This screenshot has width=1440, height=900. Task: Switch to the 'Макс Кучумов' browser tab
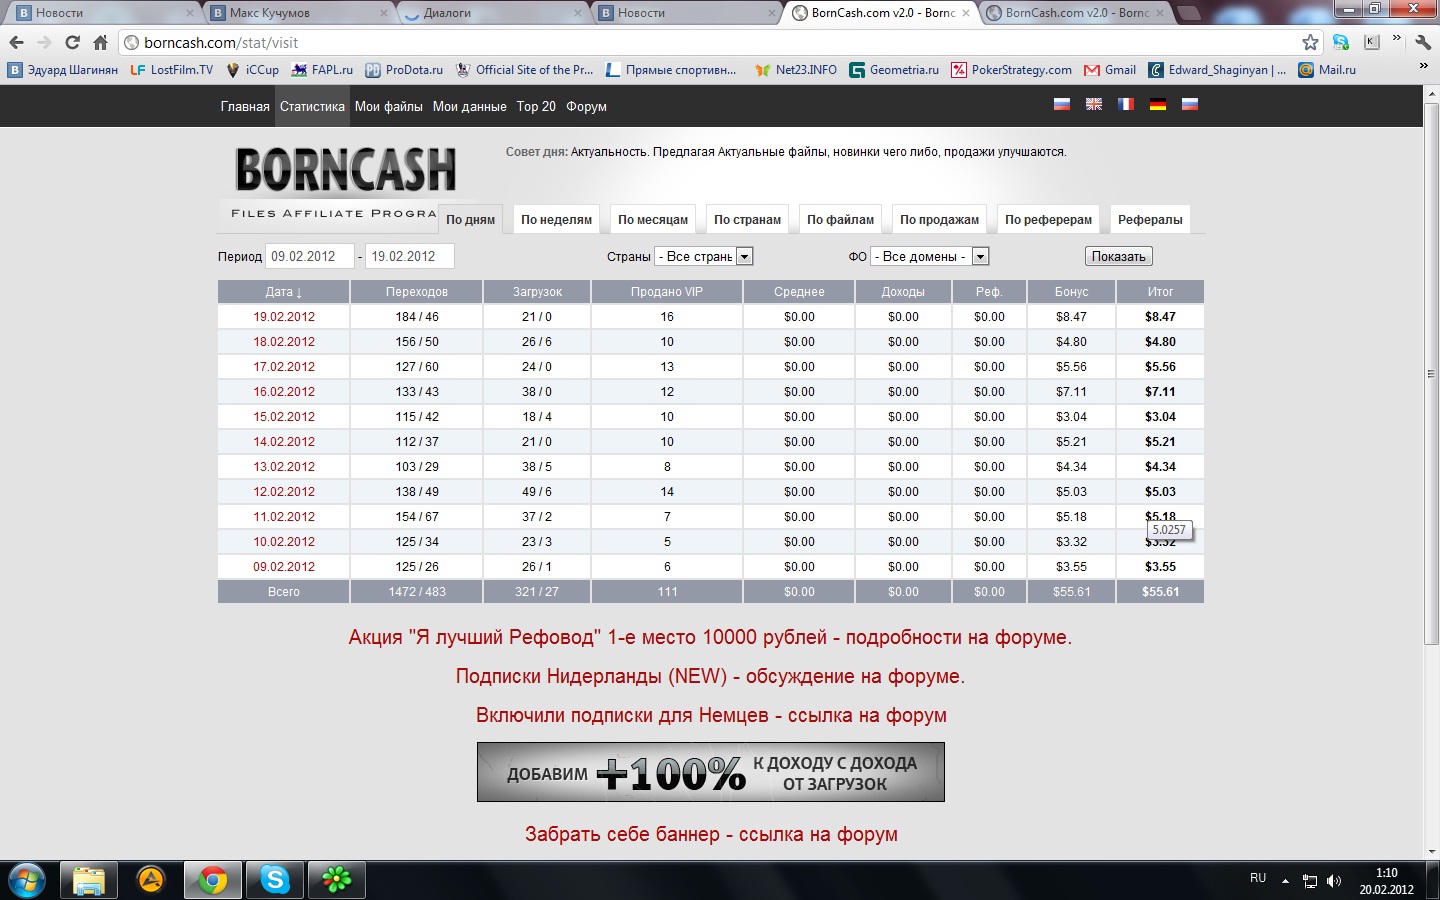[x=300, y=13]
